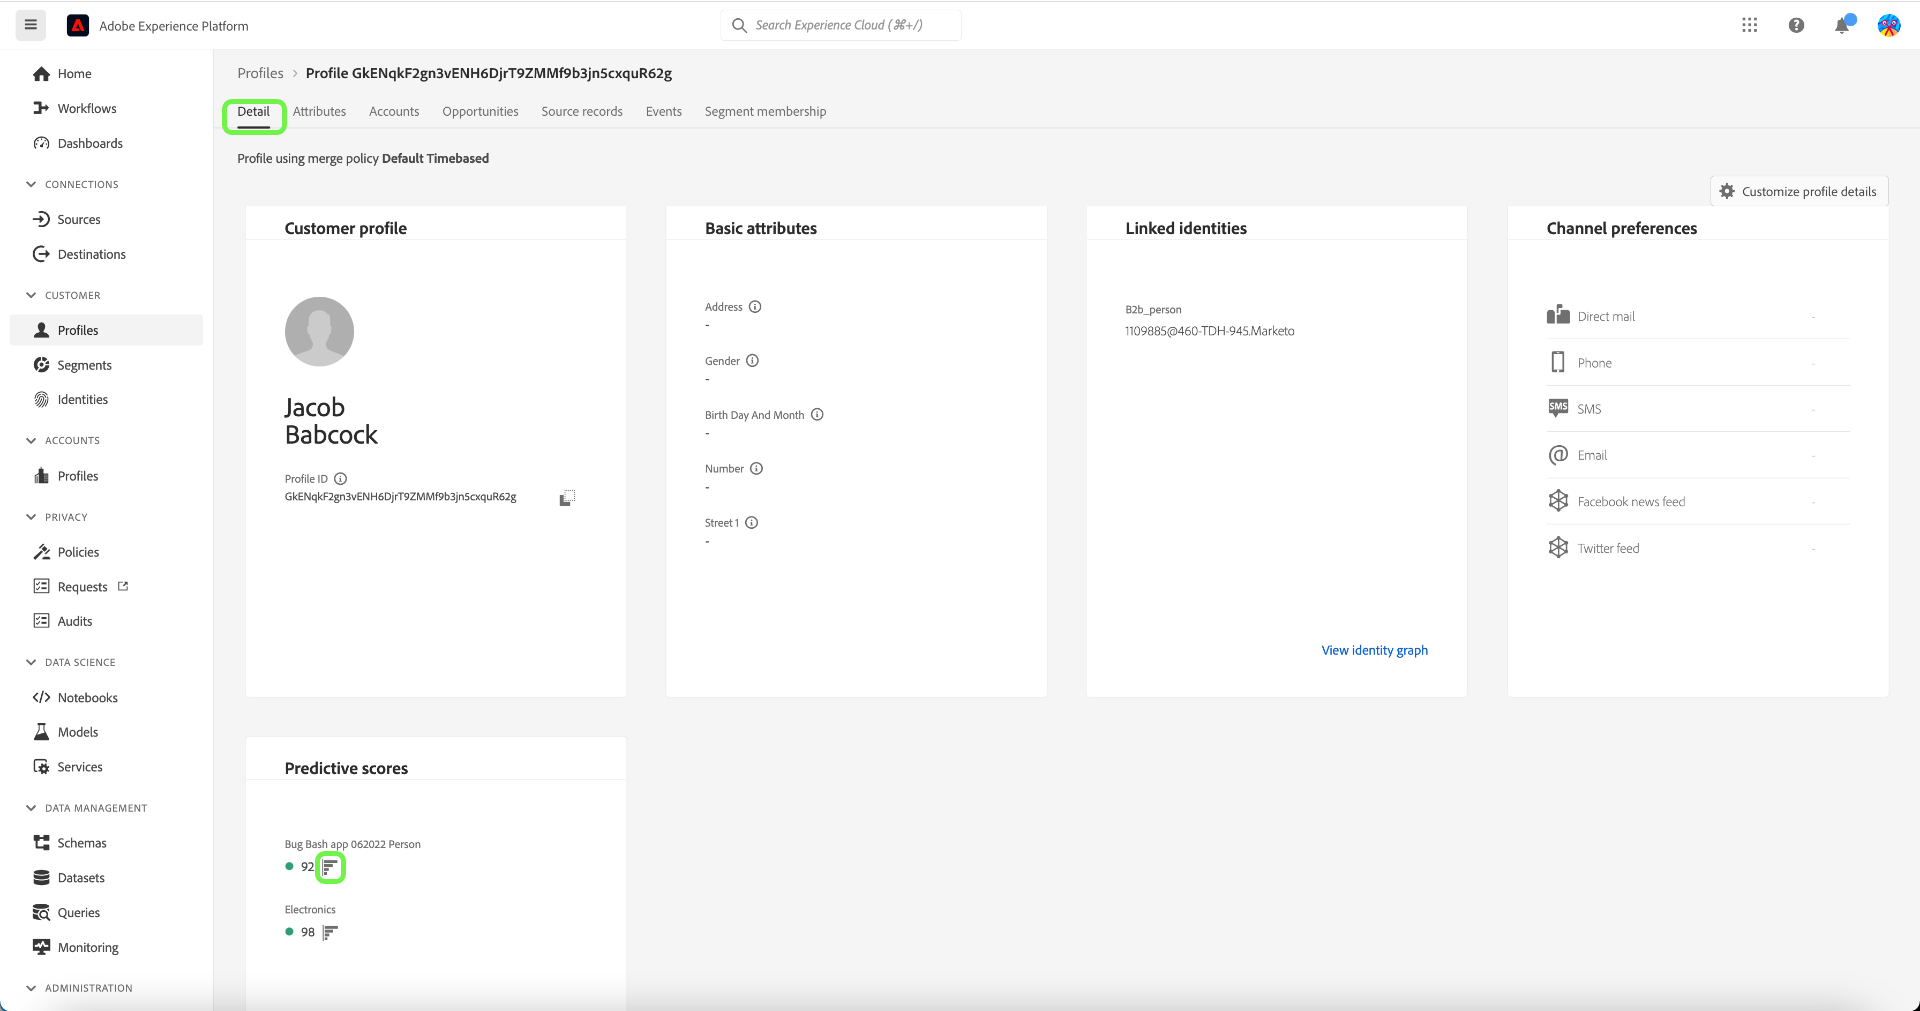Viewport: 1920px width, 1011px height.
Task: Collapse the Data Management section
Action: (31, 809)
